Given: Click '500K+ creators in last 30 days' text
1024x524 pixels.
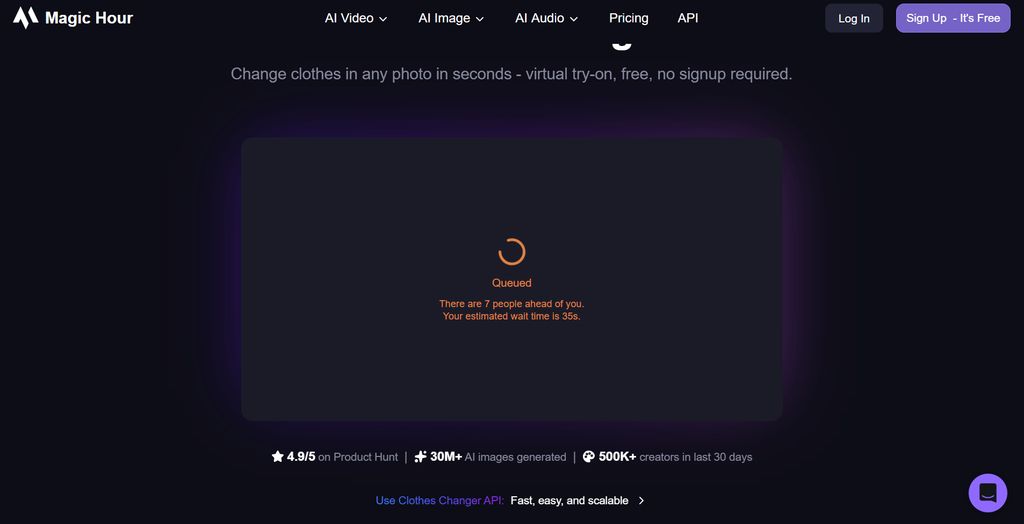Looking at the screenshot, I should [x=675, y=457].
